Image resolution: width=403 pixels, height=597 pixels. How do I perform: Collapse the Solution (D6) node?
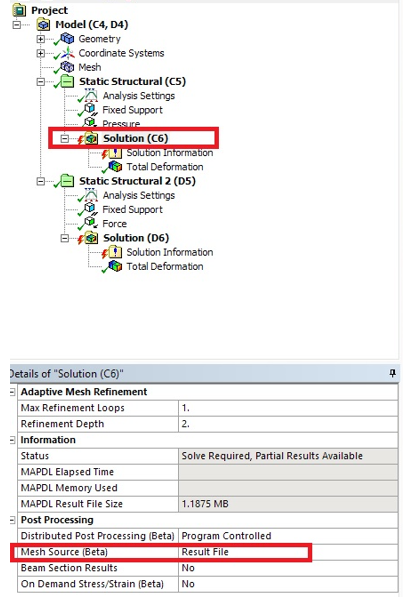[65, 238]
